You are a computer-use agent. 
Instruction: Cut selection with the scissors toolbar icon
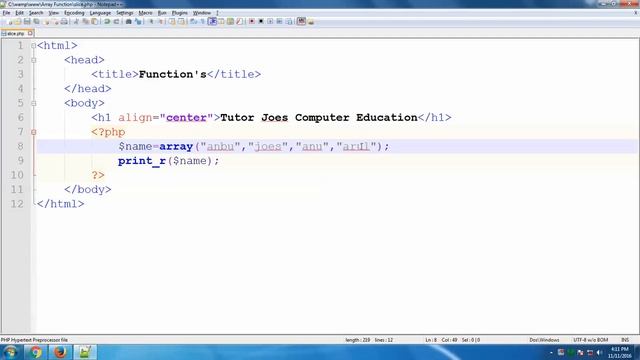tap(76, 21)
